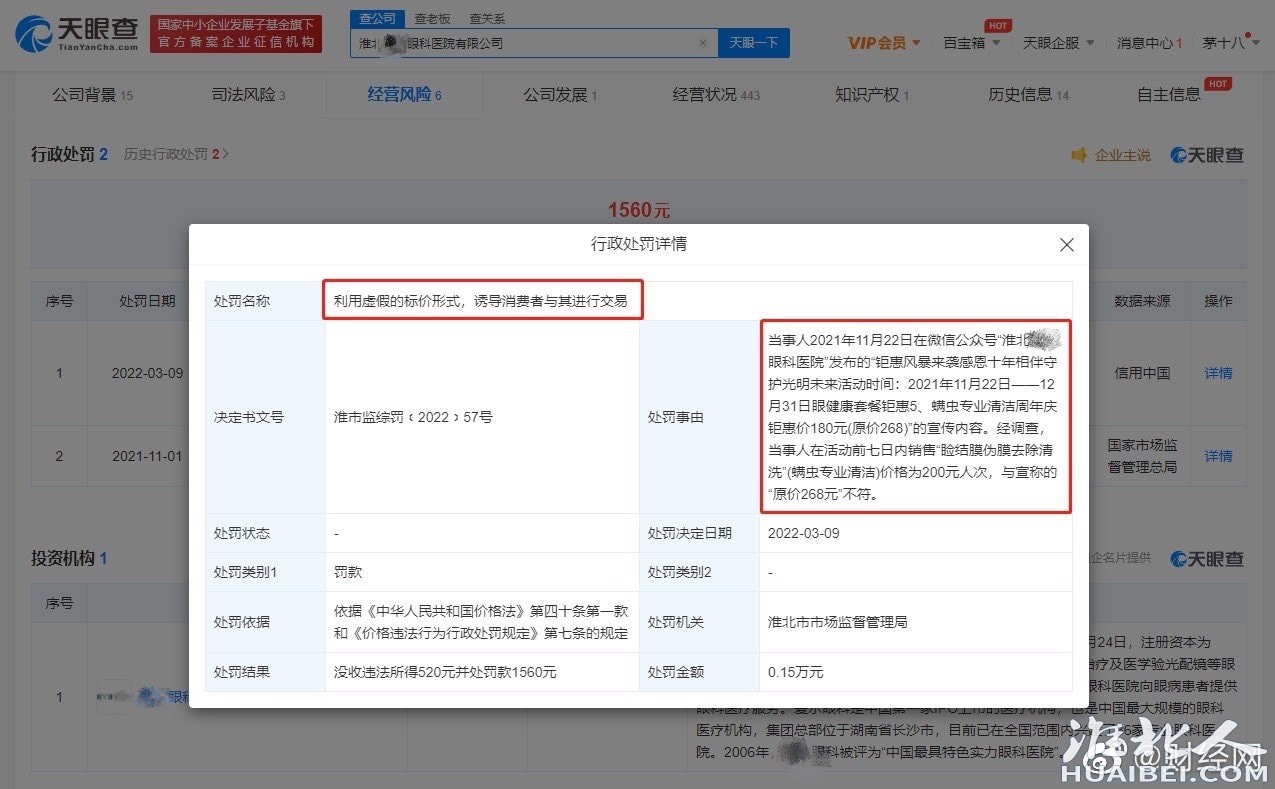This screenshot has height=789, width=1275.
Task: Select the 查老板 search tab
Action: (432, 18)
